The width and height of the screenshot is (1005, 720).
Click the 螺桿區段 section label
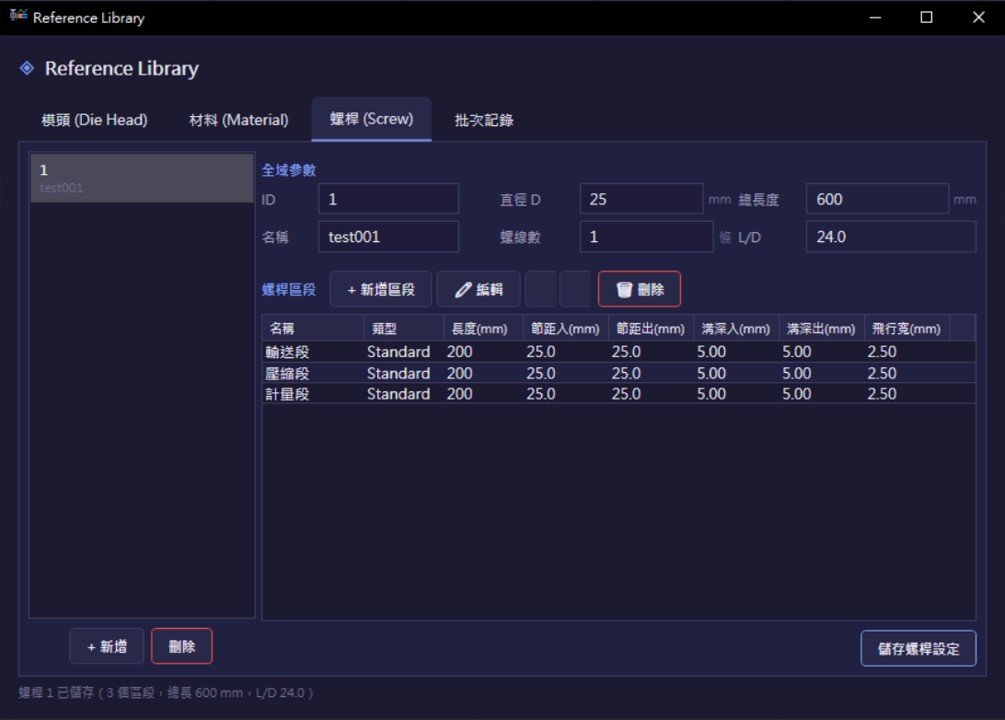click(288, 290)
